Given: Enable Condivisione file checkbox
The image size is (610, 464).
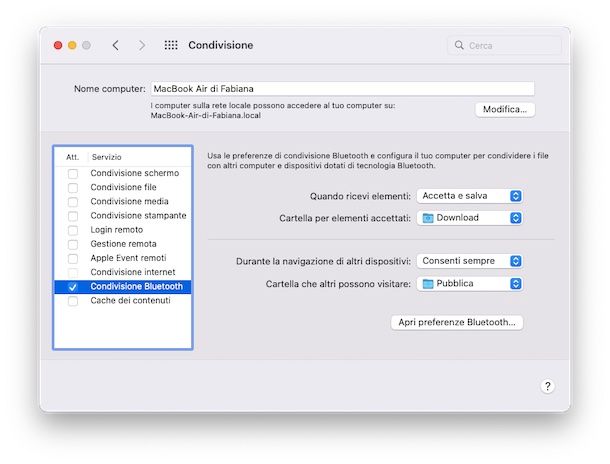Looking at the screenshot, I should 73,187.
